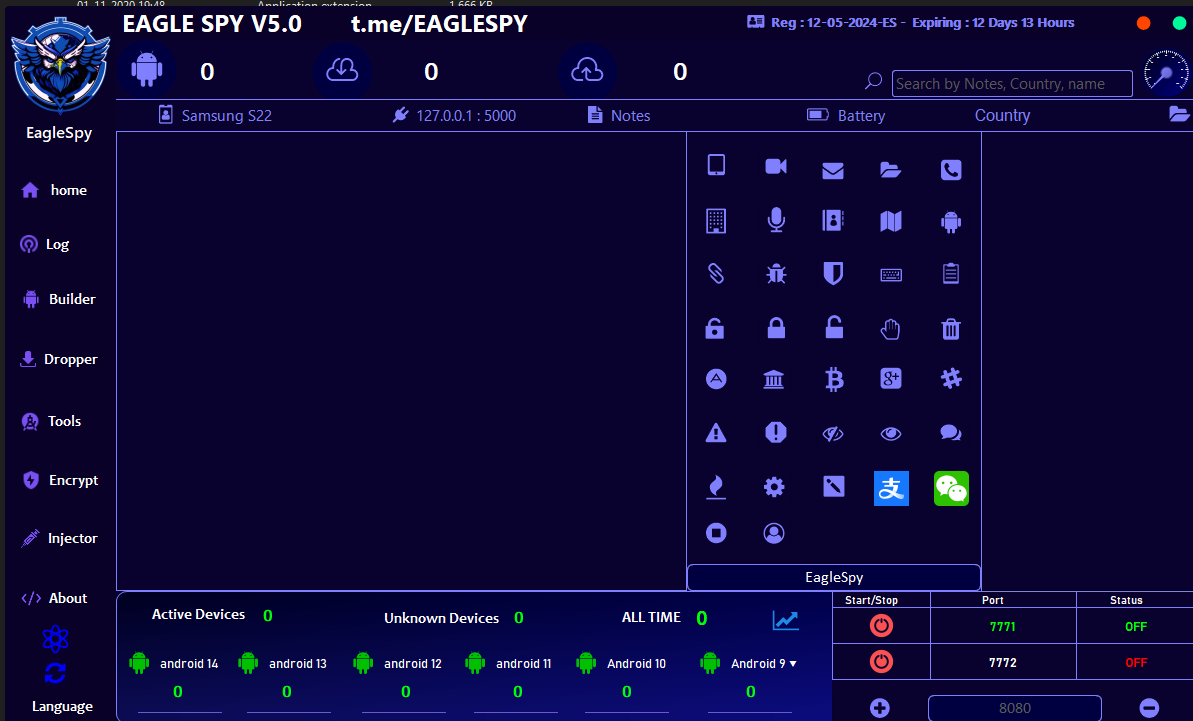
Task: Click the blue Alipay icon
Action: pyautogui.click(x=891, y=488)
